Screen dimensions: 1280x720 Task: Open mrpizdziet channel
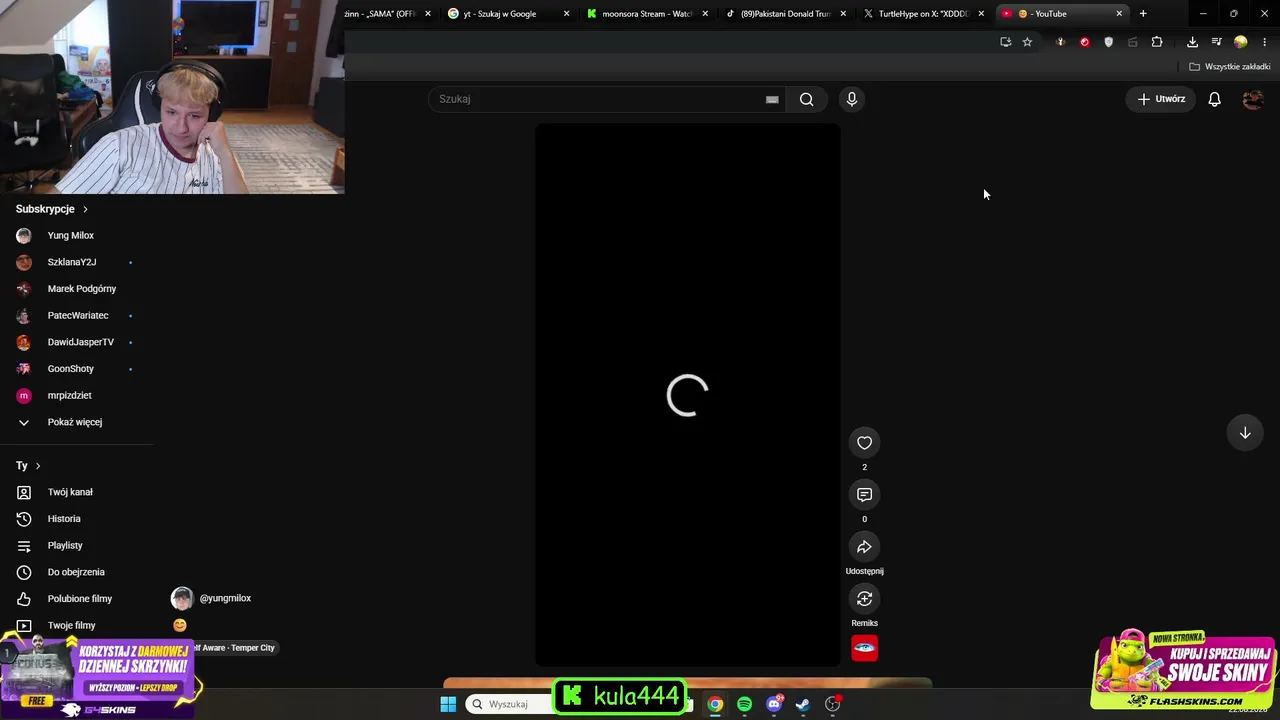coord(69,396)
